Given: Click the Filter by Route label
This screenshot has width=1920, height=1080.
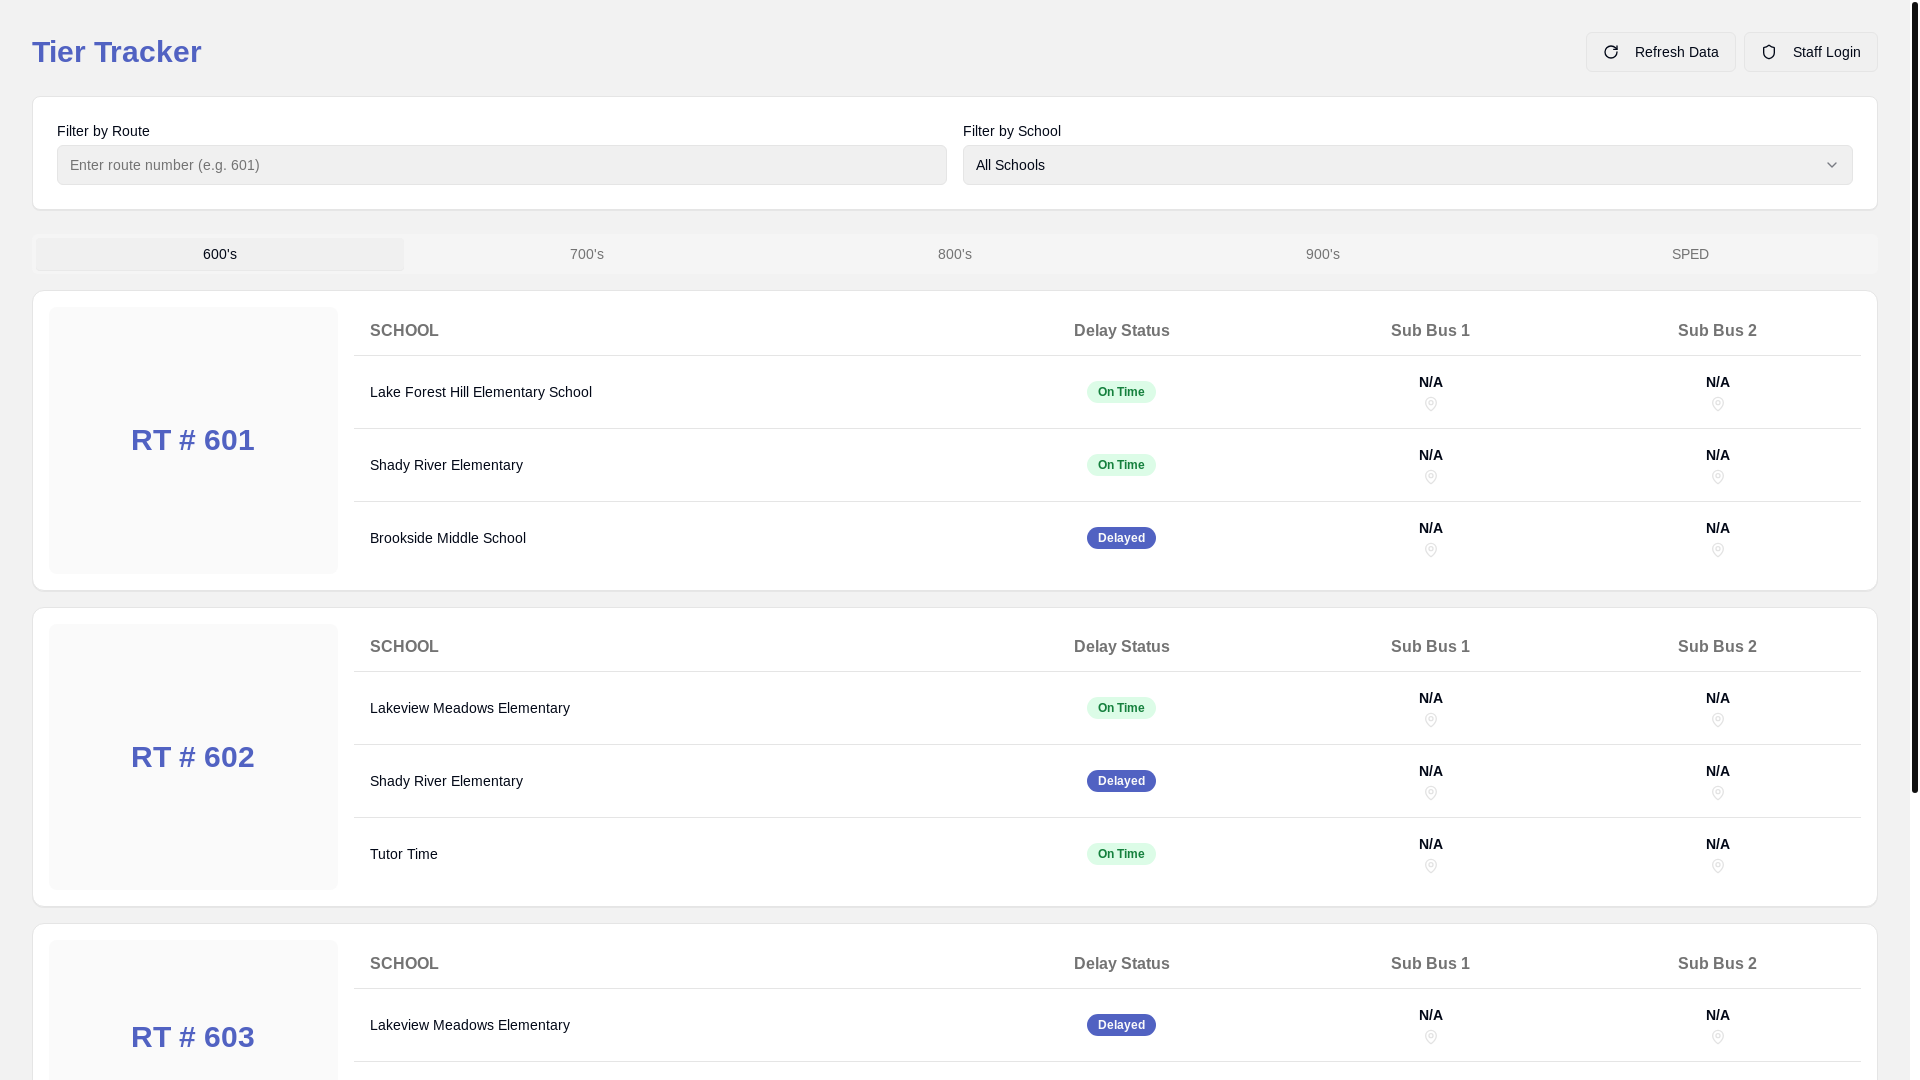Looking at the screenshot, I should pos(103,131).
